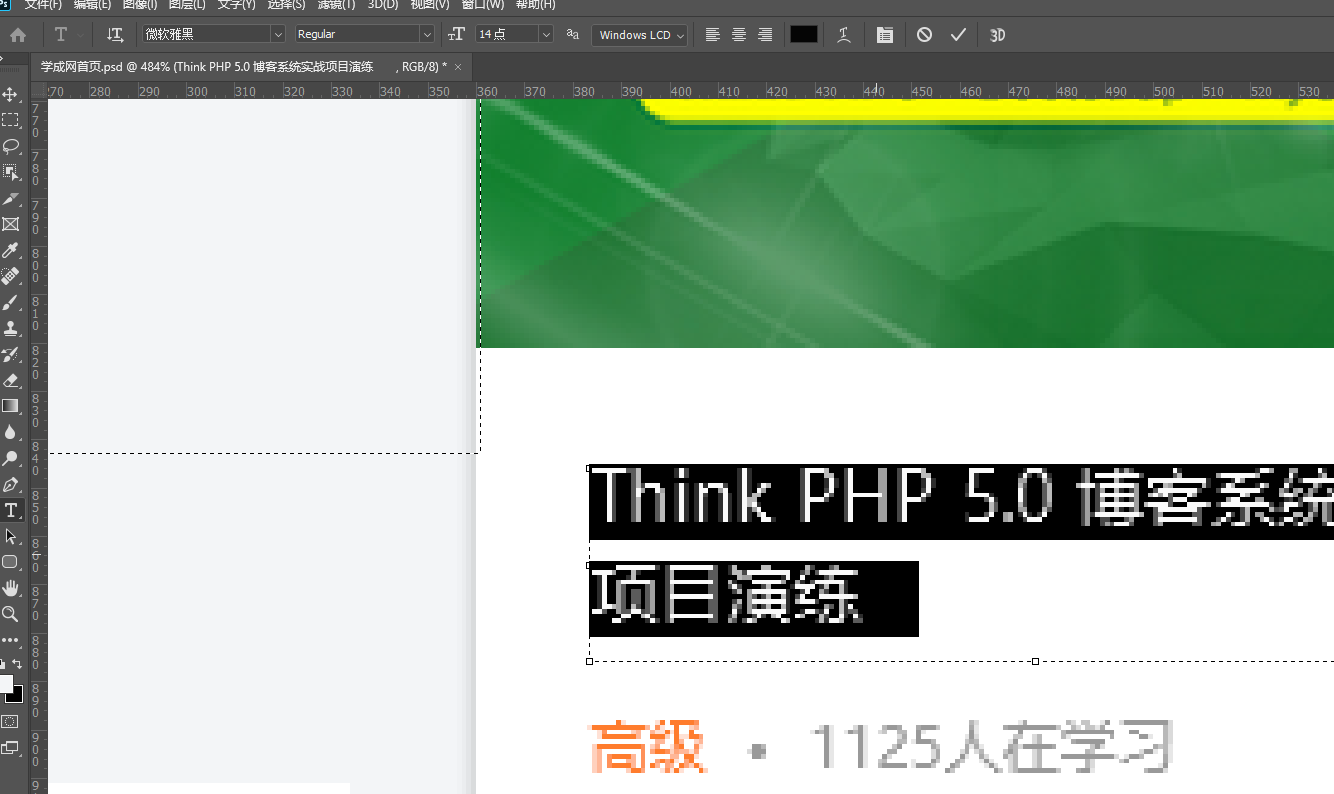Select the Move tool
Image resolution: width=1334 pixels, height=794 pixels.
pyautogui.click(x=10, y=94)
